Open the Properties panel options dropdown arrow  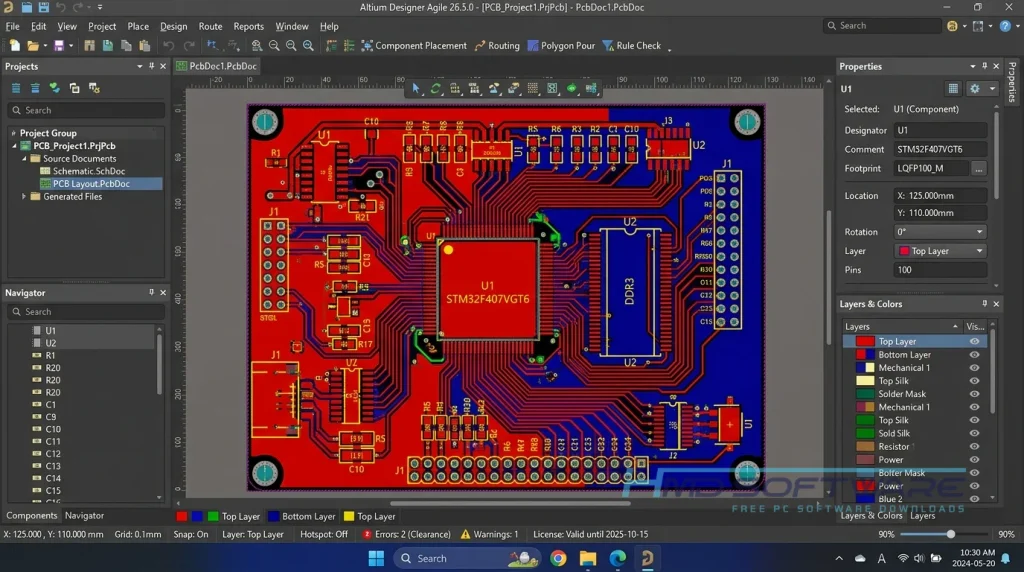click(973, 66)
